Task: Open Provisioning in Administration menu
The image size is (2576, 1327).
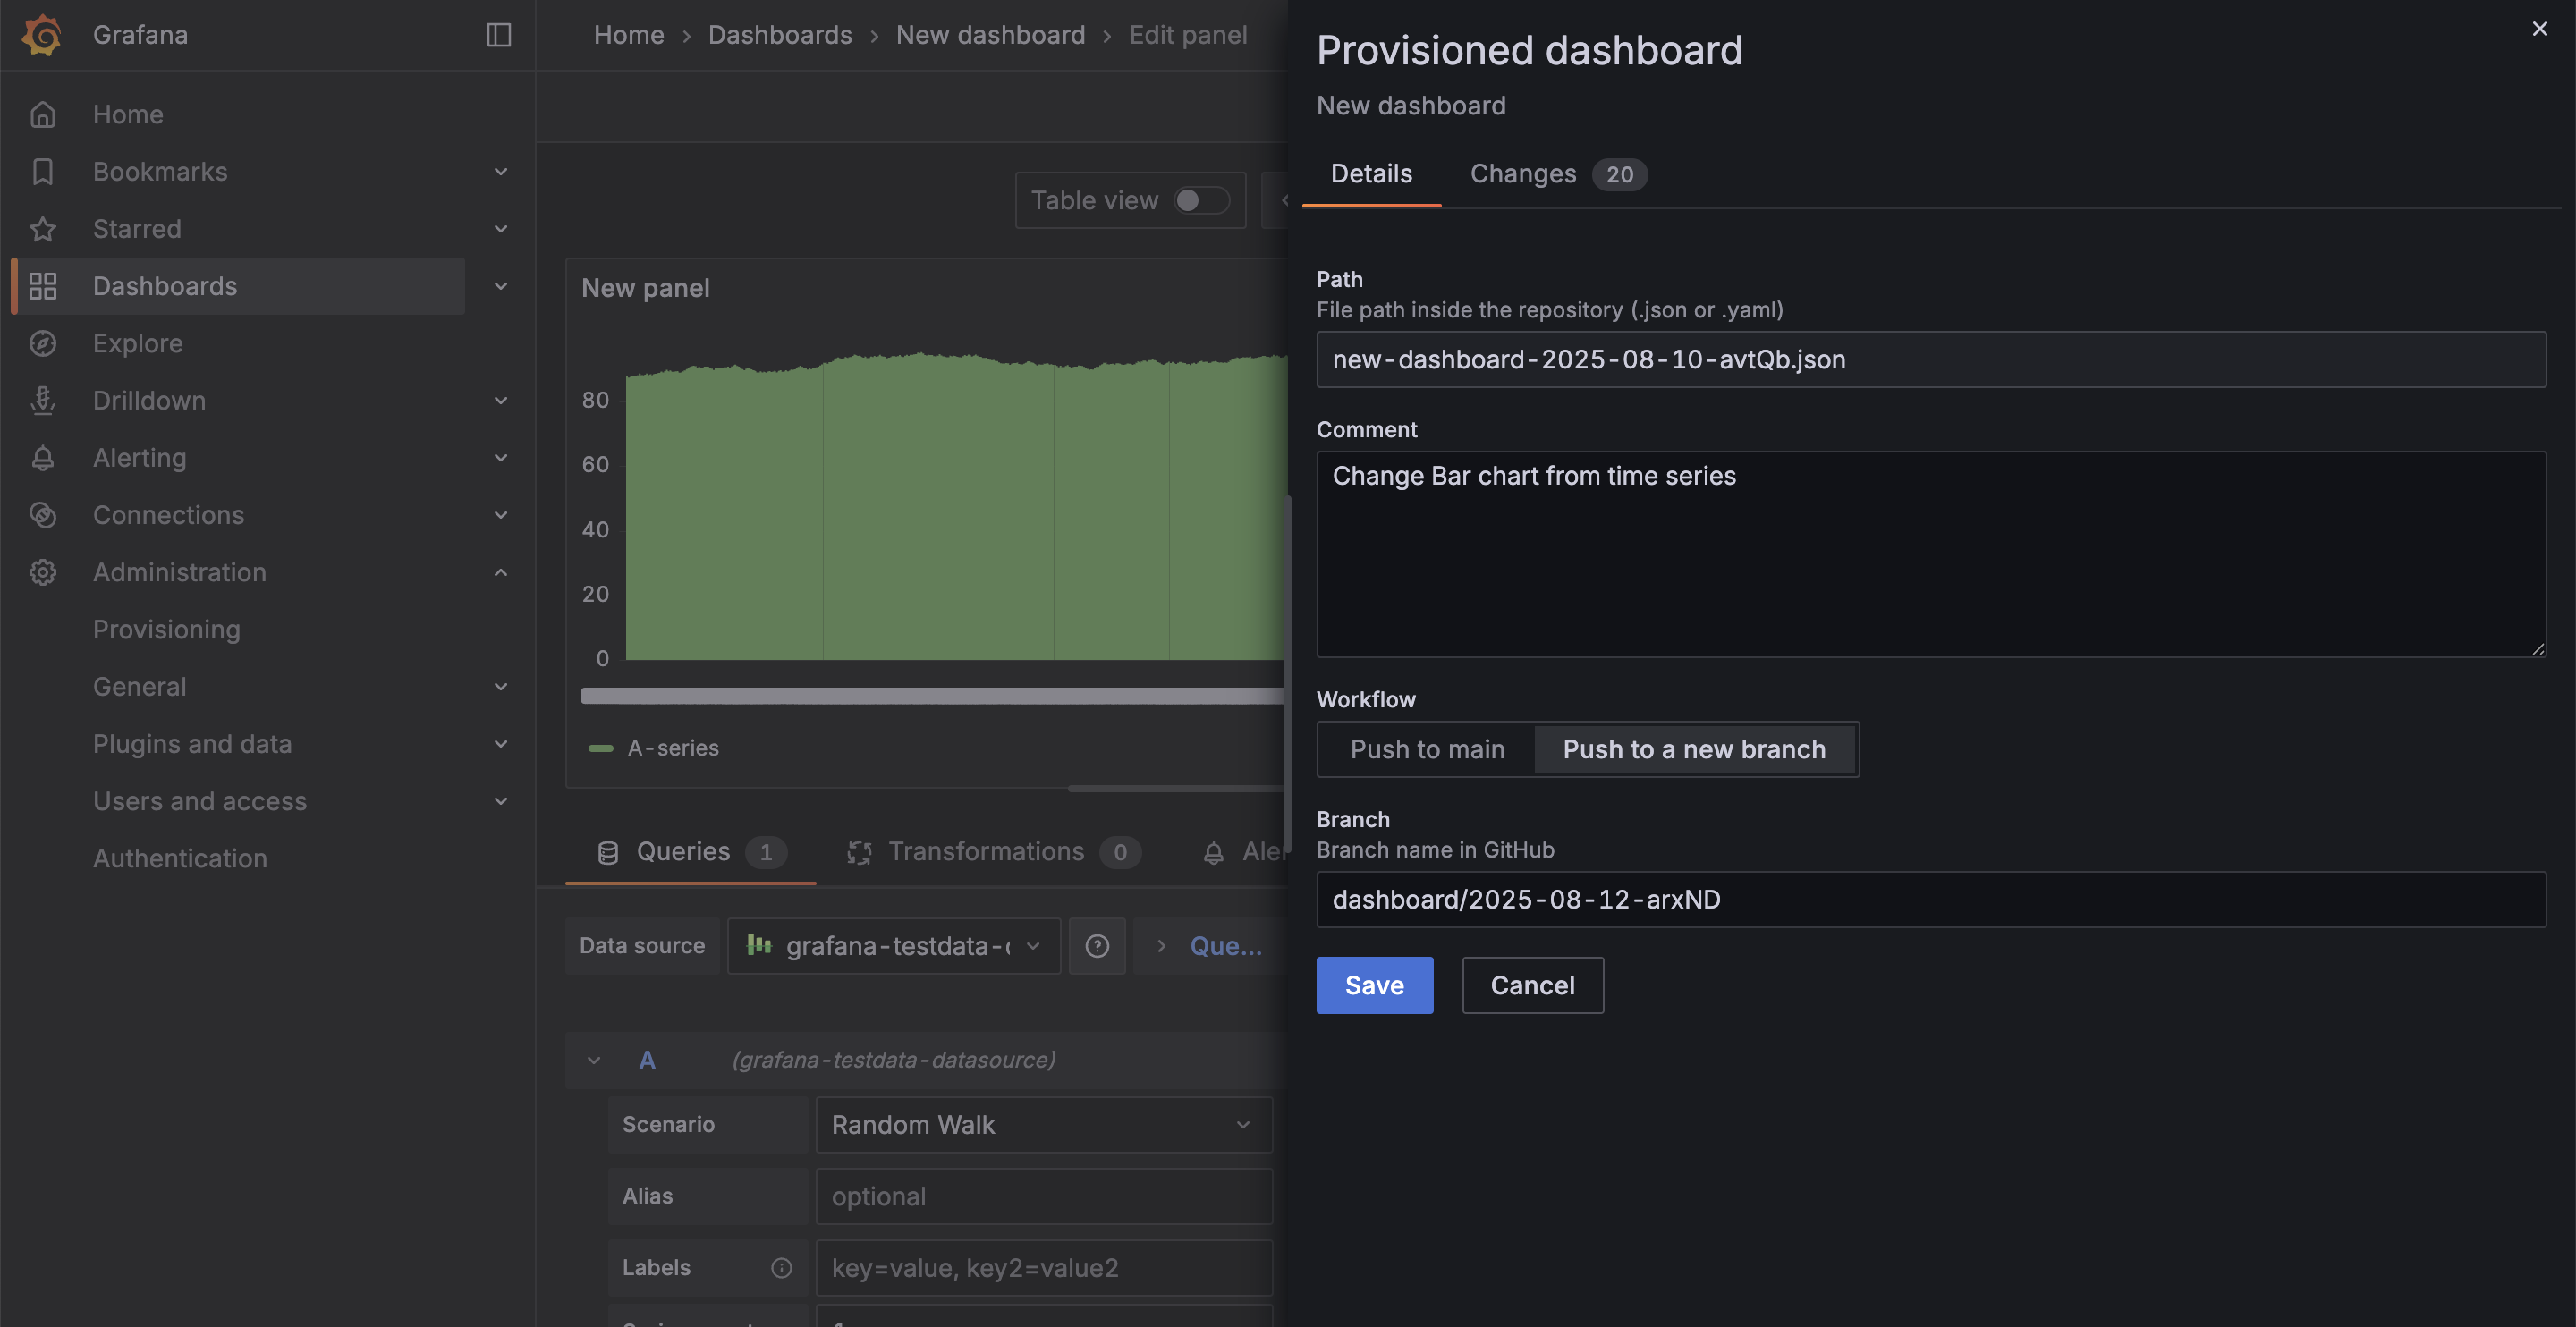Action: [x=166, y=630]
